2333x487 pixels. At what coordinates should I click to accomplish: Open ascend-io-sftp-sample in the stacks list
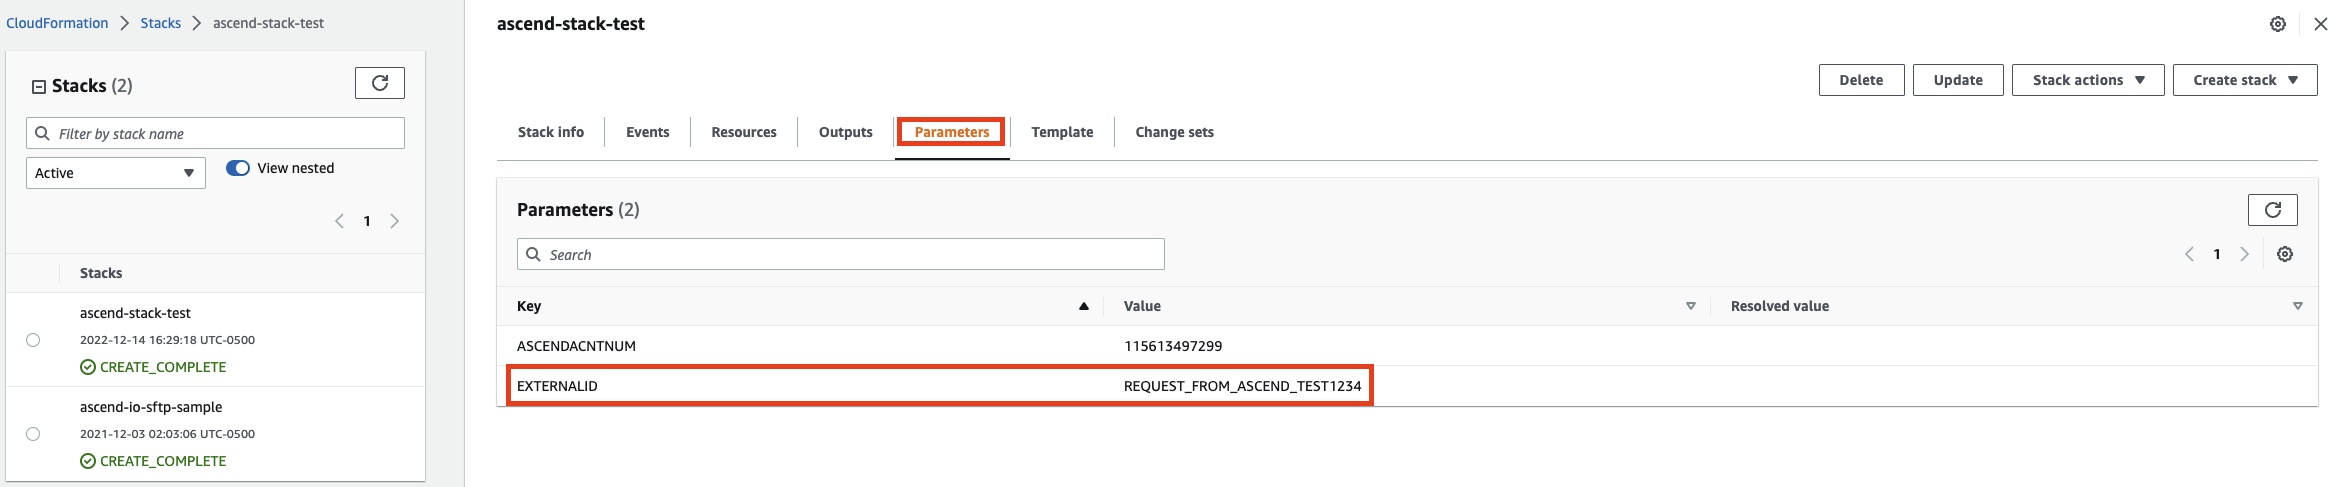click(151, 407)
